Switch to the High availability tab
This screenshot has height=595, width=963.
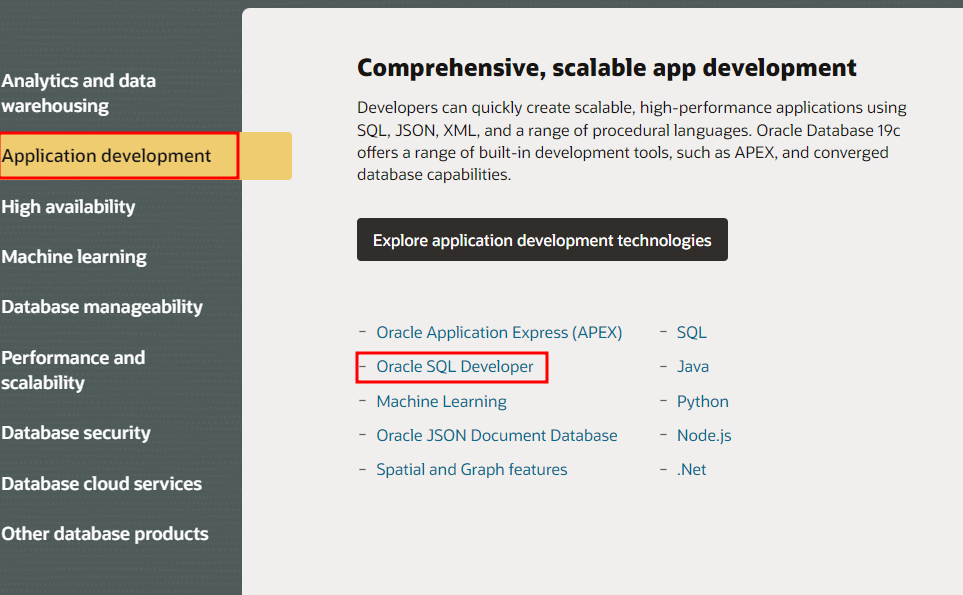coord(68,207)
